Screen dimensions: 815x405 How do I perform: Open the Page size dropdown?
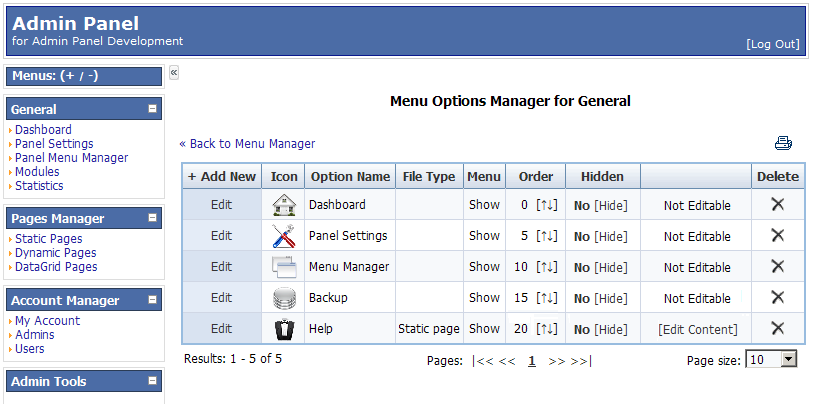(771, 359)
